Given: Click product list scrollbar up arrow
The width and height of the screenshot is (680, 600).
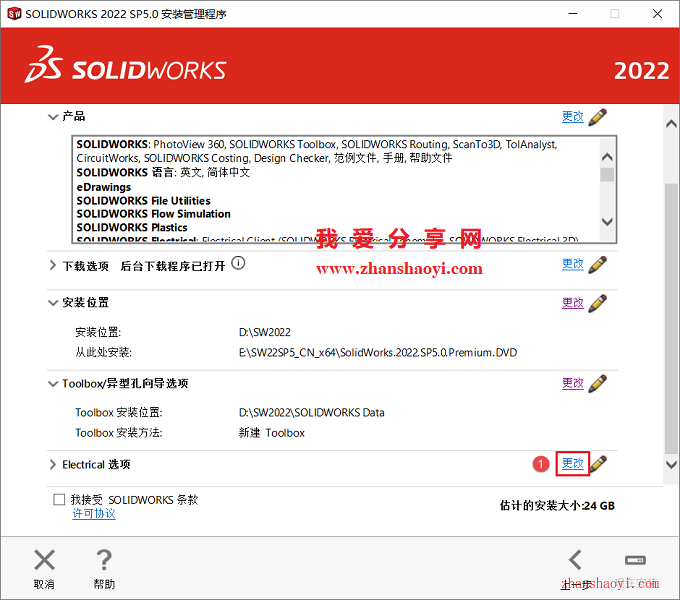Looking at the screenshot, I should 608,157.
